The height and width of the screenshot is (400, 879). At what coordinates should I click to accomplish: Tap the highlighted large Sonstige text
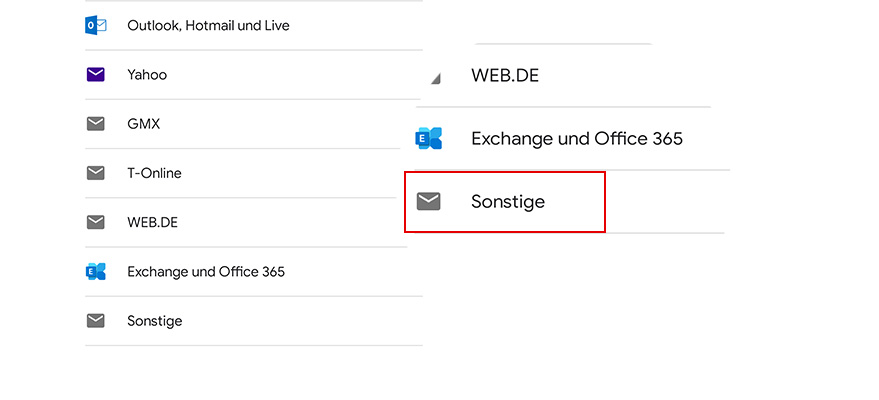coord(508,202)
